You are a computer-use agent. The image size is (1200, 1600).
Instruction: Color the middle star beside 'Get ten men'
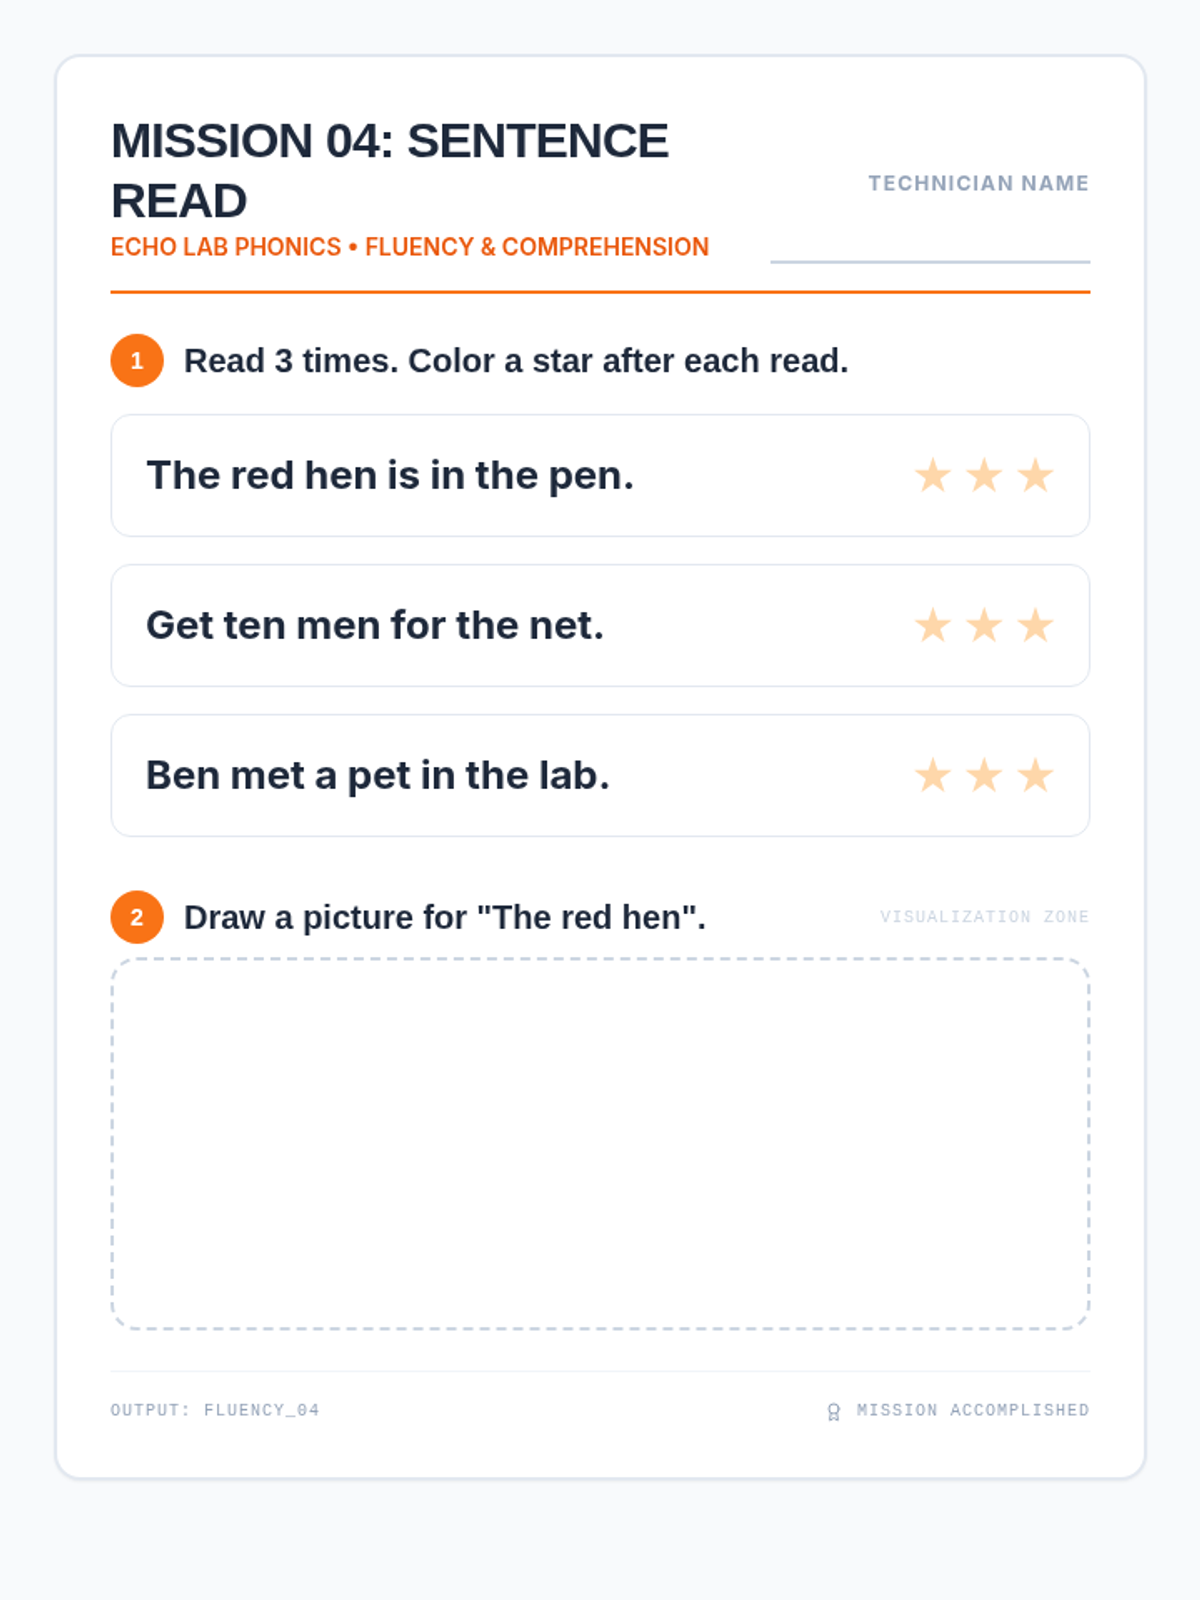[984, 626]
